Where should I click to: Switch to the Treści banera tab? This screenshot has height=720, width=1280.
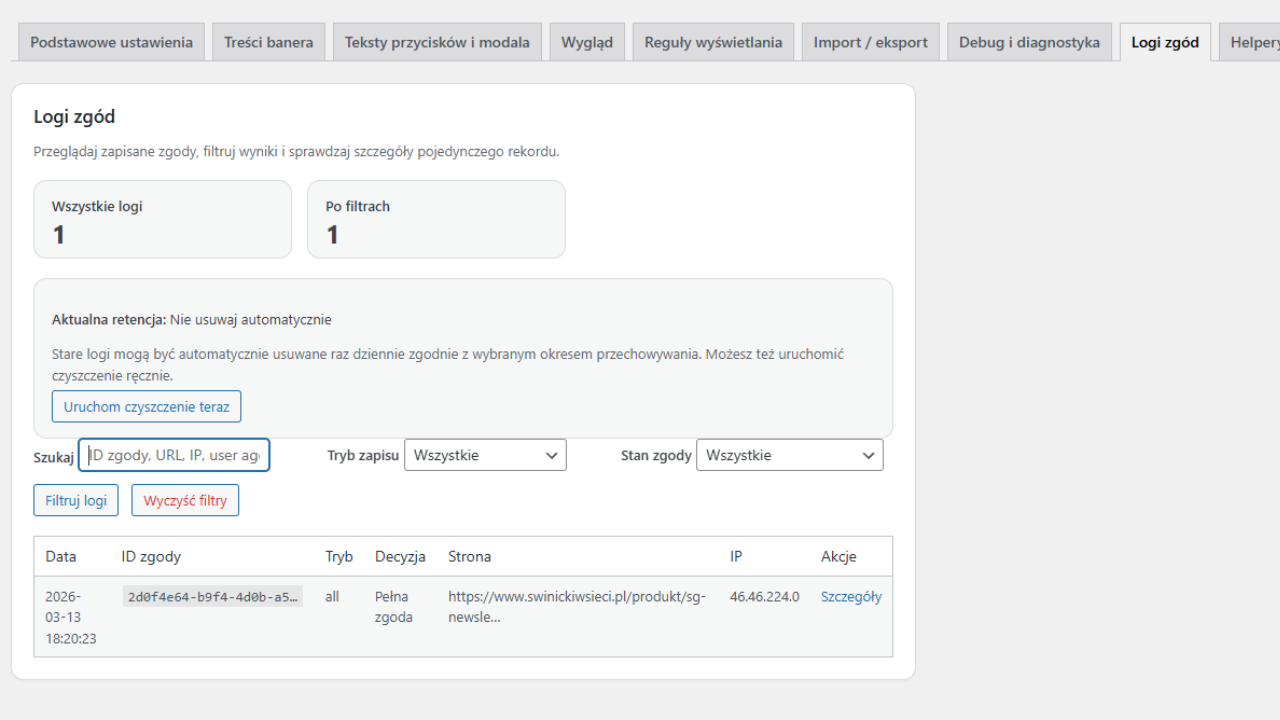[268, 42]
